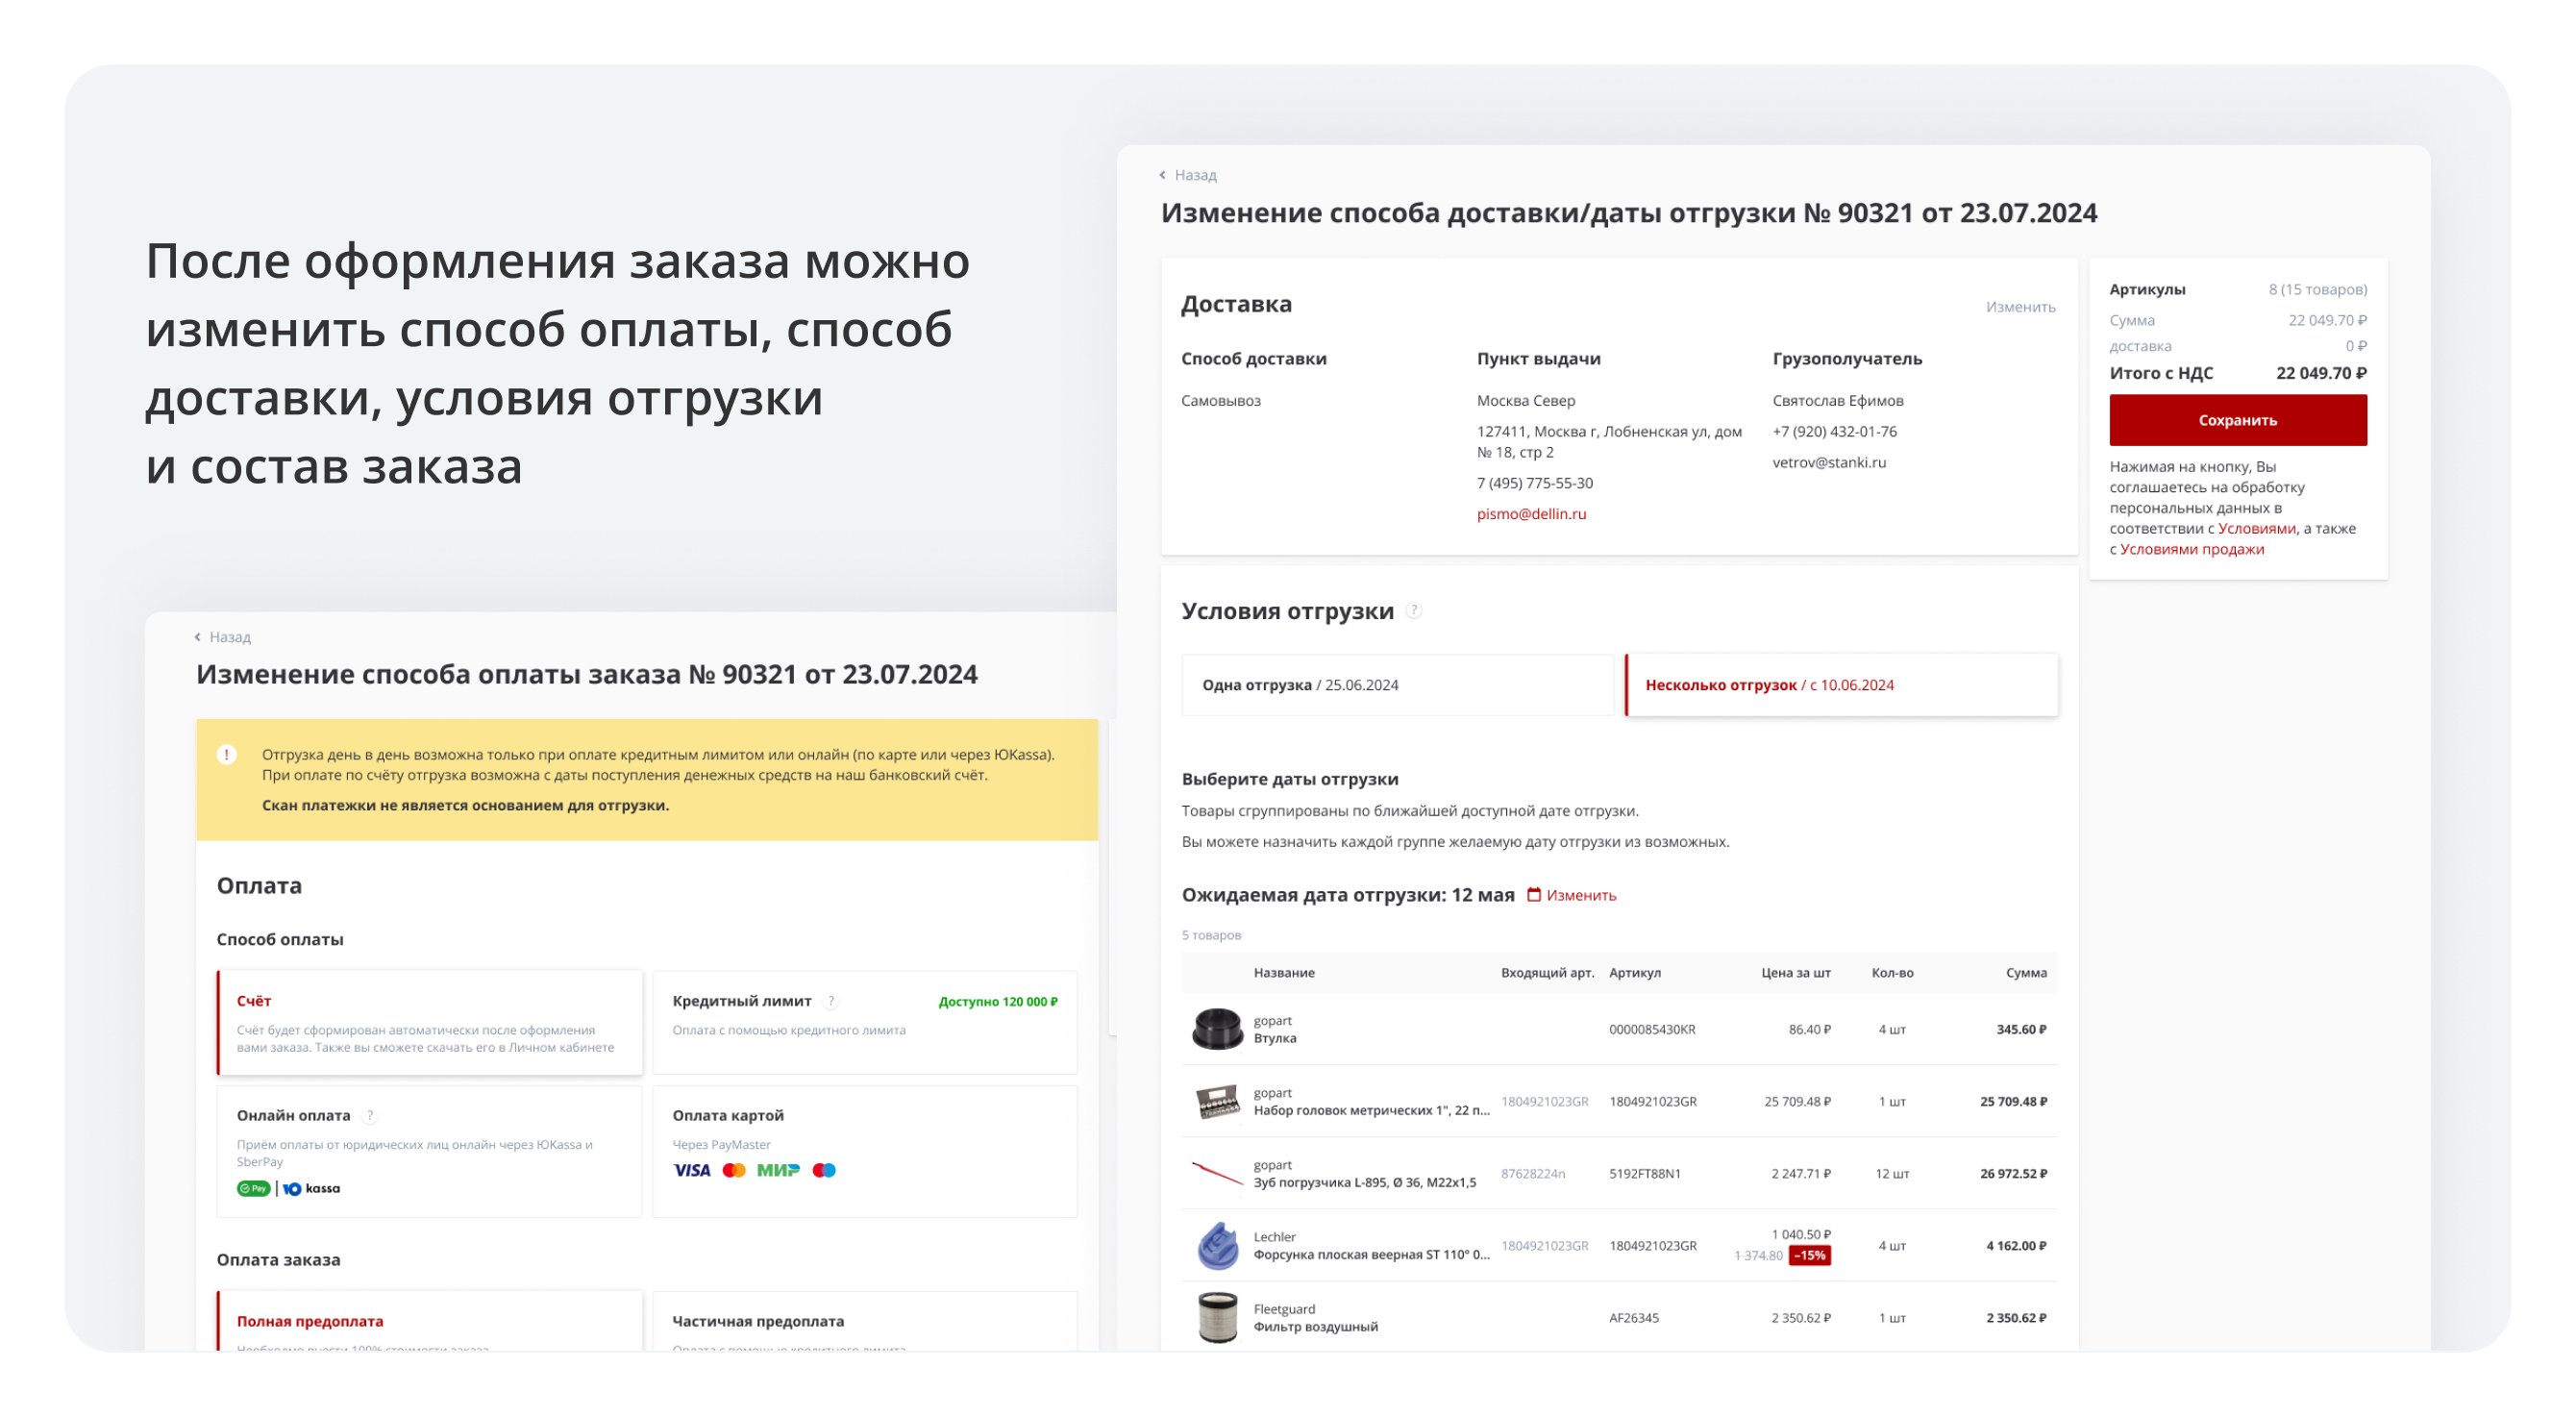This screenshot has height=1417, width=2576.
Task: Click back chevron on delivery change page
Action: click(x=1162, y=175)
